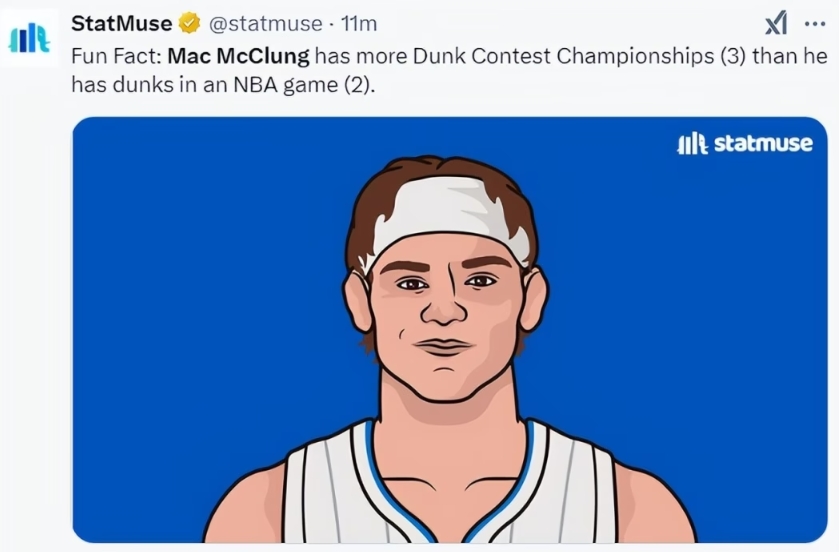The image size is (839, 552).
Task: Click the statmuse bars logo in image
Action: (x=692, y=144)
